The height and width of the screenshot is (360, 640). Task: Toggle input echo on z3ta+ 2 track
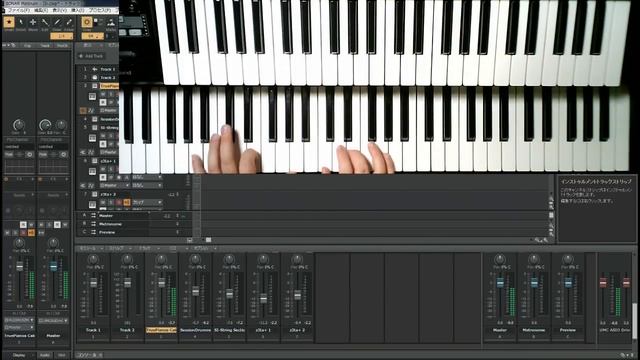pos(127,202)
